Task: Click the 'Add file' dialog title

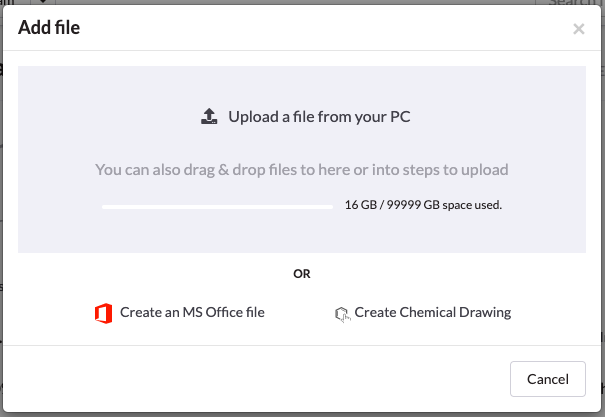Action: [x=49, y=27]
